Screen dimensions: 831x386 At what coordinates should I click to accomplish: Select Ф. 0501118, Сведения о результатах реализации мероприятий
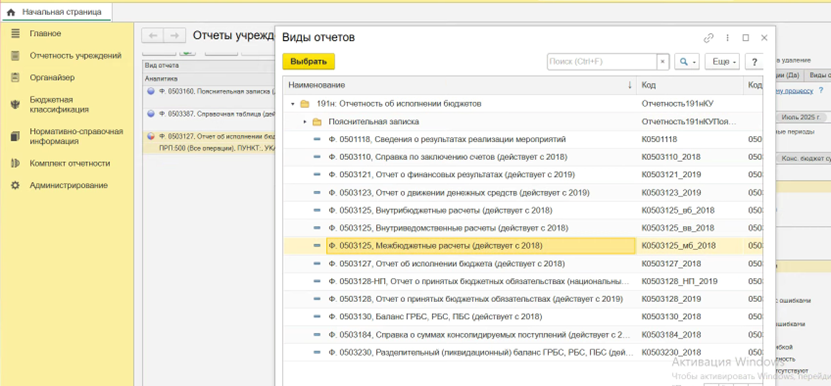[447, 139]
